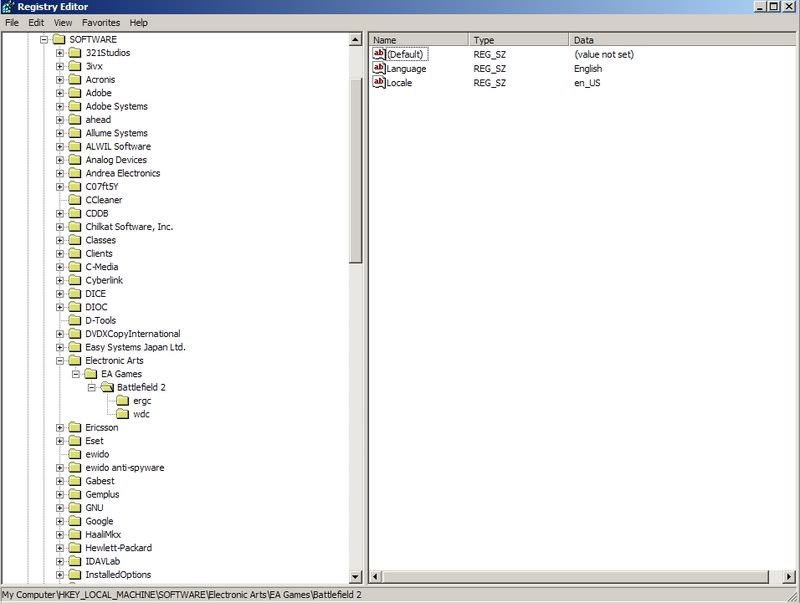This screenshot has height=603, width=800.
Task: Open the View menu
Action: point(63,22)
